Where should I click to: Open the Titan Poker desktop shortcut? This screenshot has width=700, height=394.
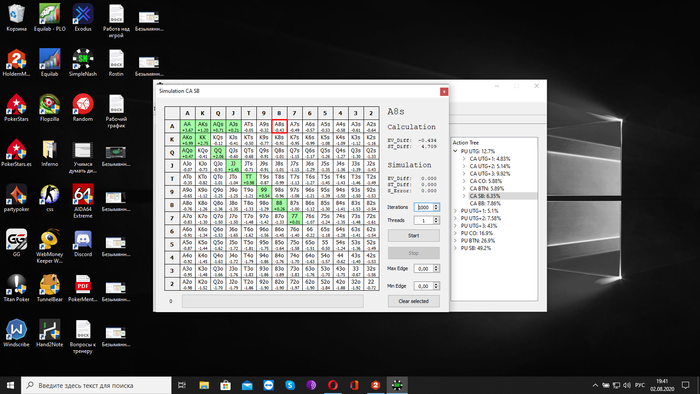pos(16,288)
